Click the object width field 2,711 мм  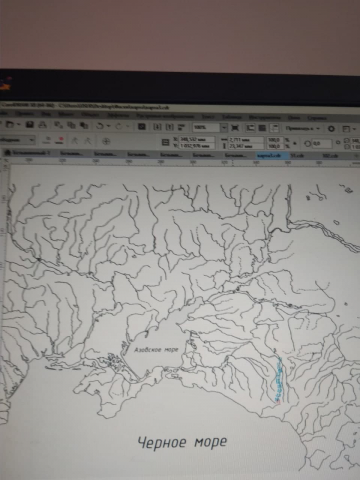click(246, 140)
